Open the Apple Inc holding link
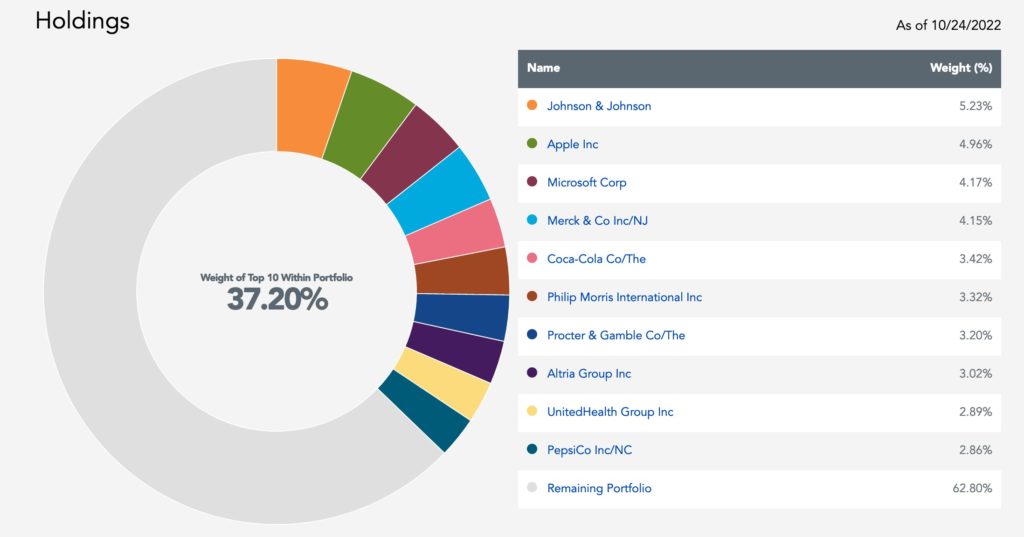1024x537 pixels. [x=572, y=144]
